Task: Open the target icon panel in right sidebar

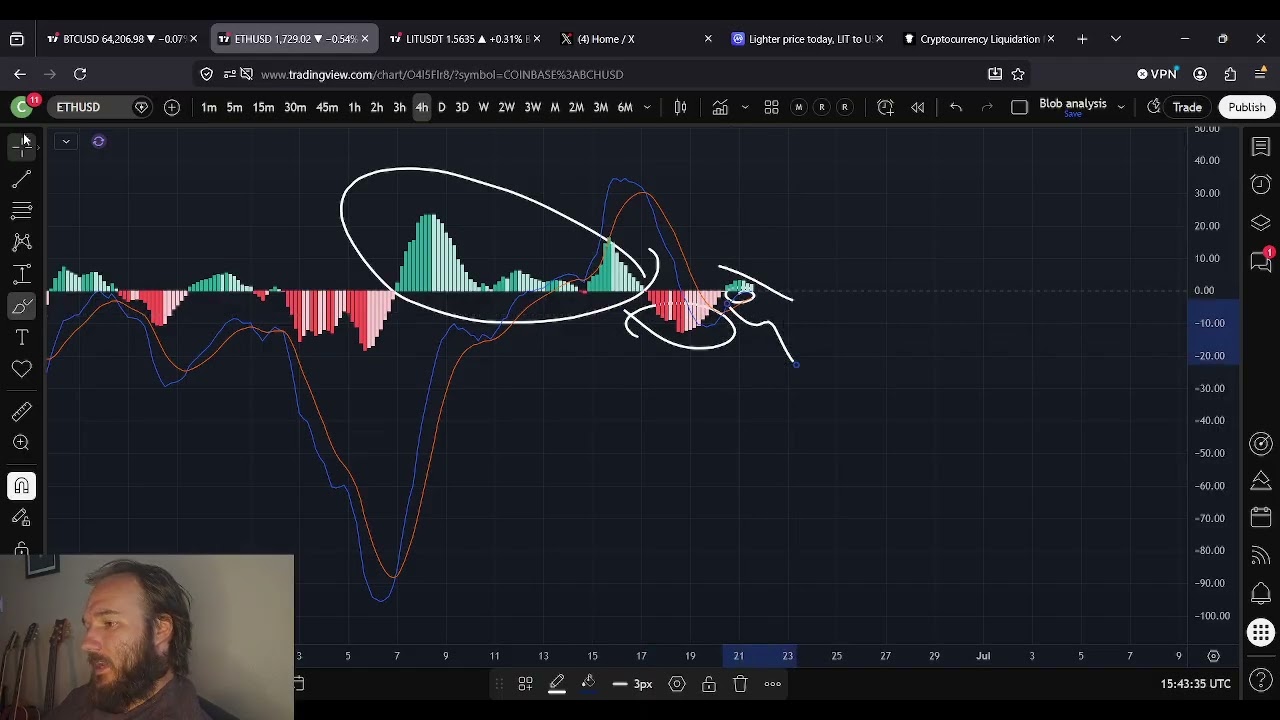Action: click(1261, 444)
